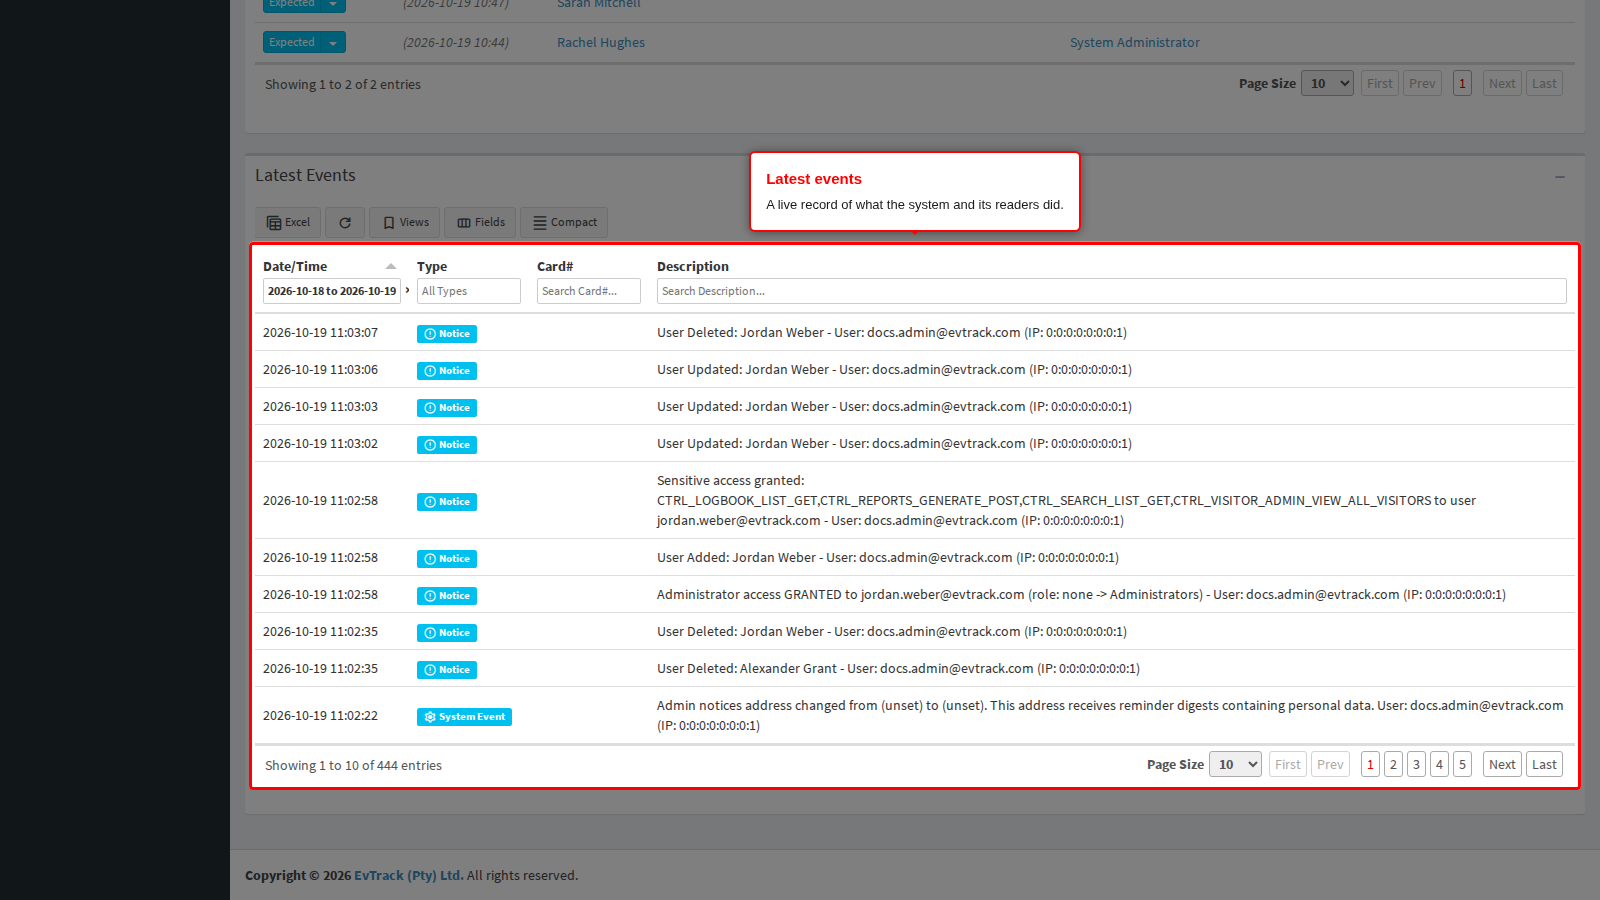Image resolution: width=1600 pixels, height=900 pixels.
Task: Click the Notice badge at 11:03:07
Action: click(447, 334)
